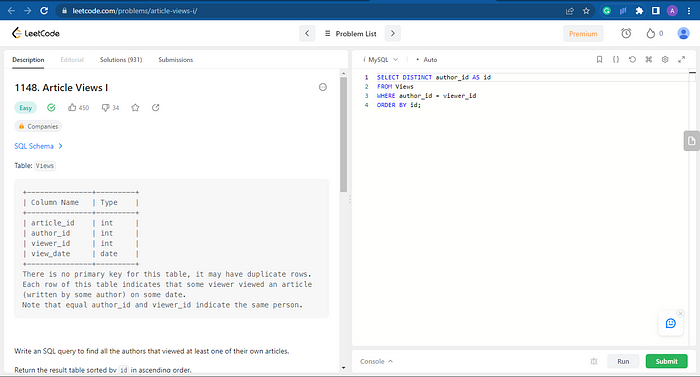Open Chrome profile avatar A

(672, 11)
